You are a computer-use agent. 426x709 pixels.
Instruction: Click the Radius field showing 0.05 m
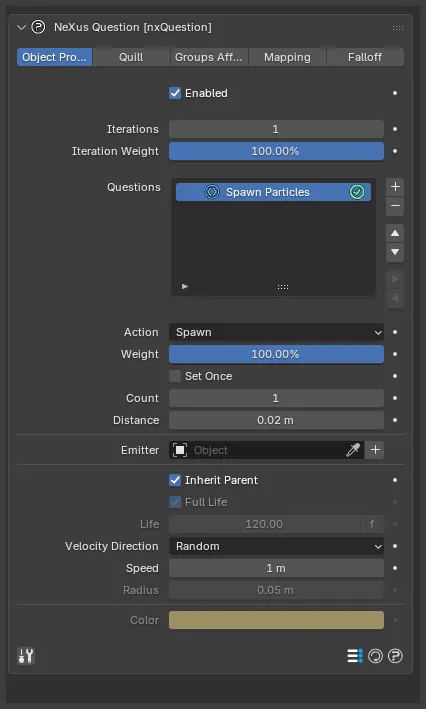click(276, 590)
